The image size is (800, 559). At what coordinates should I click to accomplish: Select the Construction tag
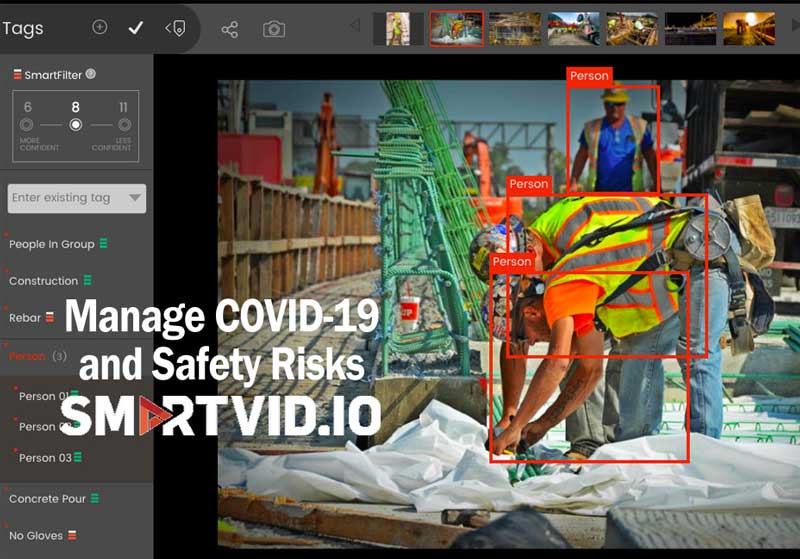tap(43, 281)
